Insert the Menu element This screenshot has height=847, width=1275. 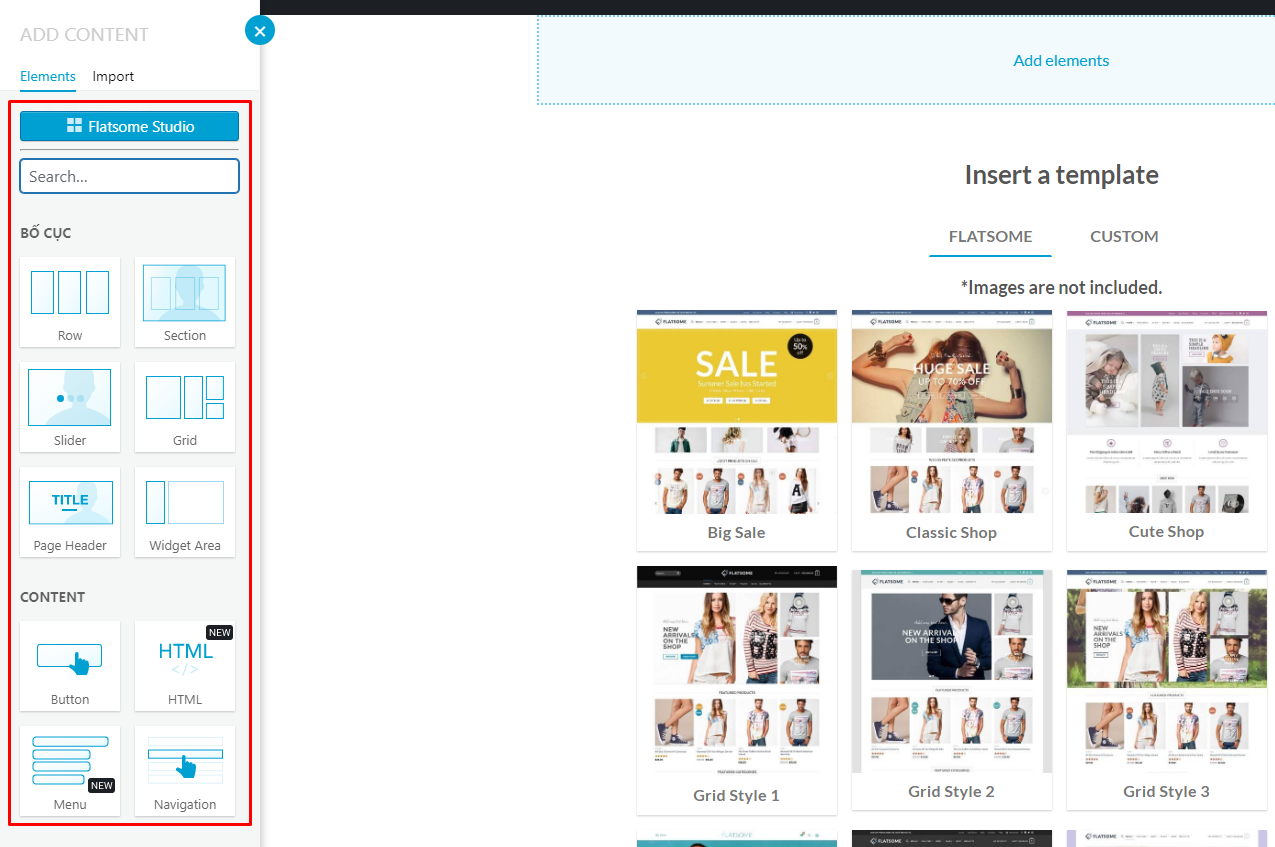click(x=70, y=770)
